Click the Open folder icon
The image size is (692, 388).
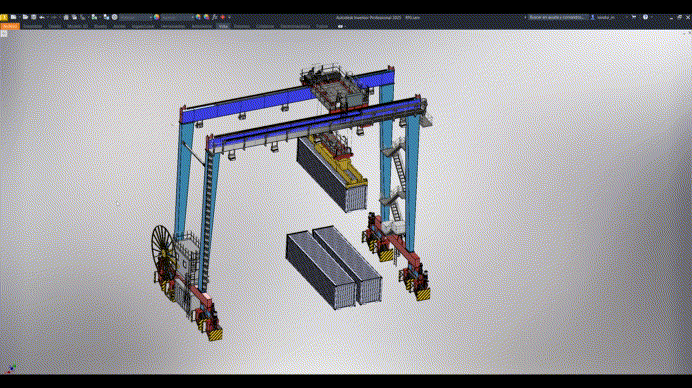click(25, 17)
